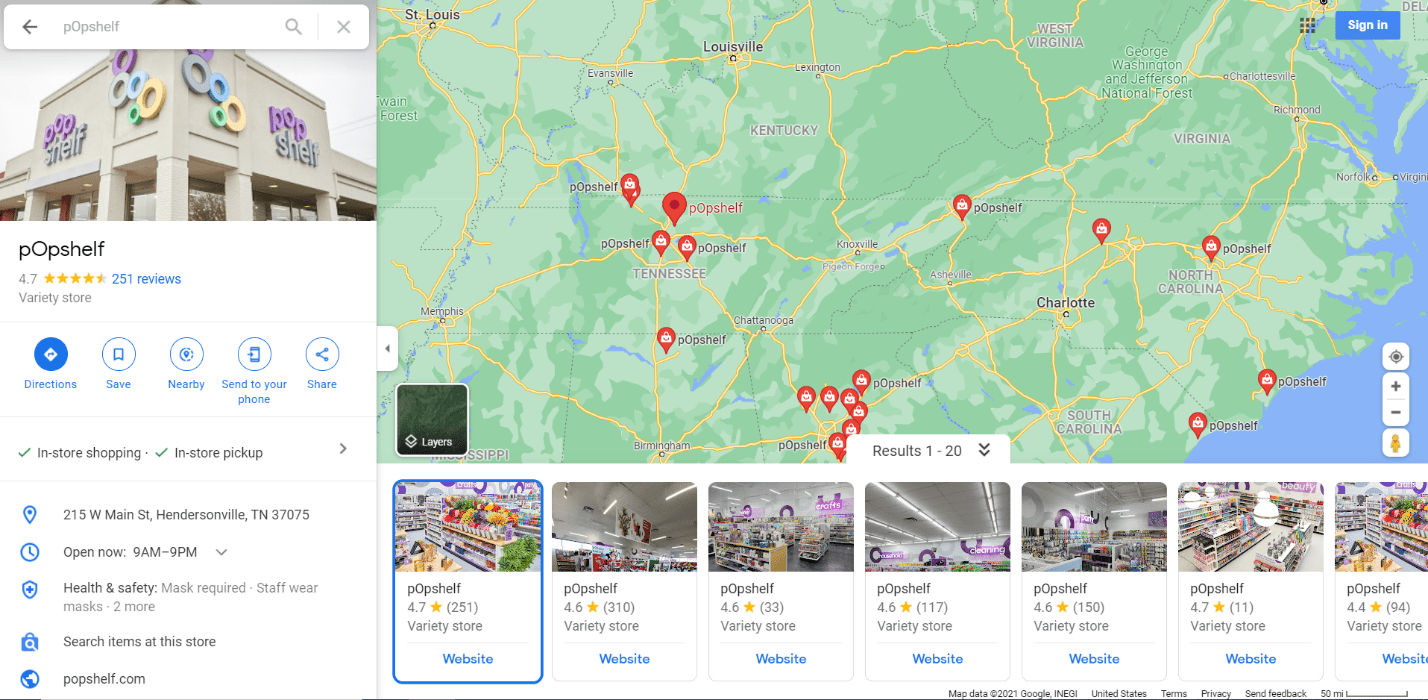1428x700 pixels.
Task: Open Google apps grid
Action: click(1308, 25)
